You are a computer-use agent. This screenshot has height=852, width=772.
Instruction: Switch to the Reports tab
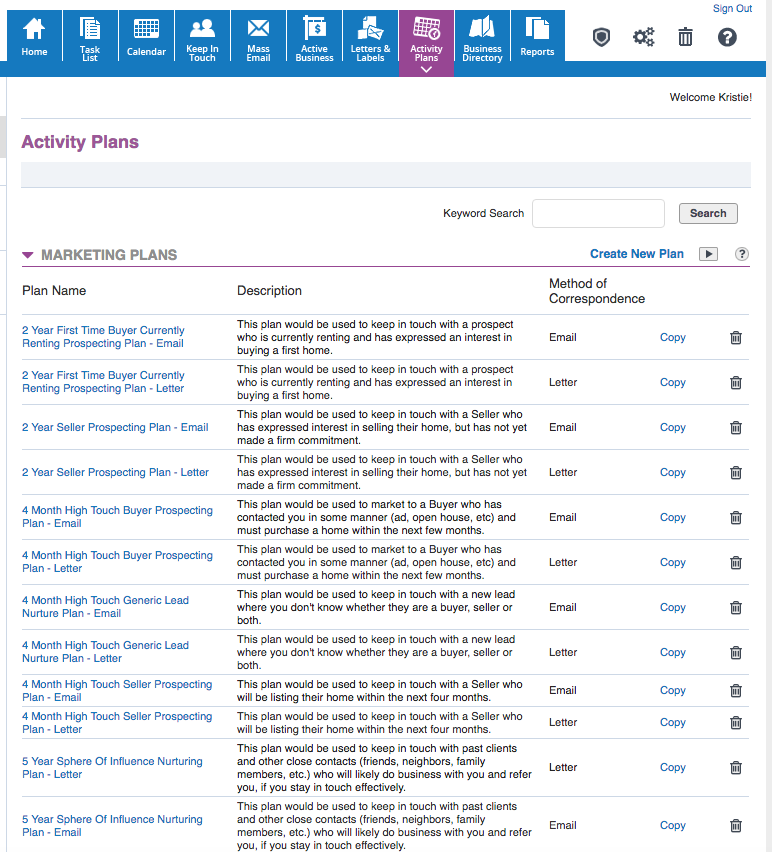coord(537,37)
